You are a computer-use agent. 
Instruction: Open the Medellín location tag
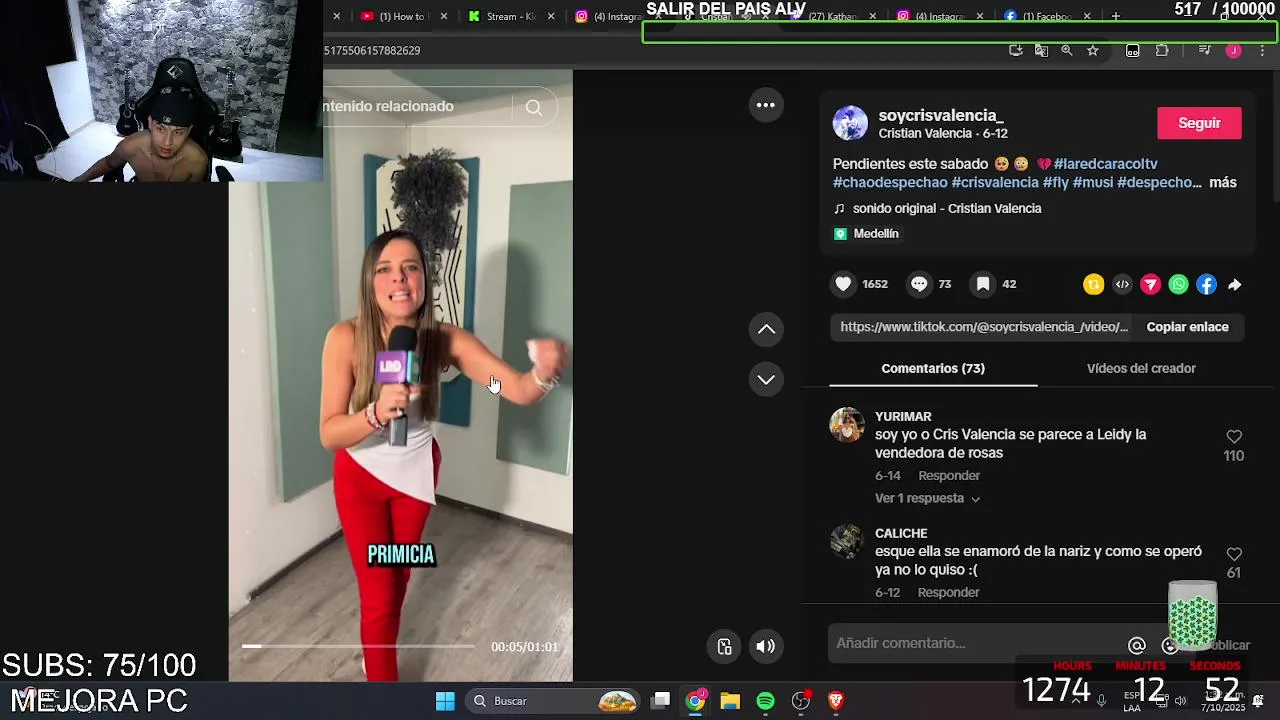(x=866, y=233)
